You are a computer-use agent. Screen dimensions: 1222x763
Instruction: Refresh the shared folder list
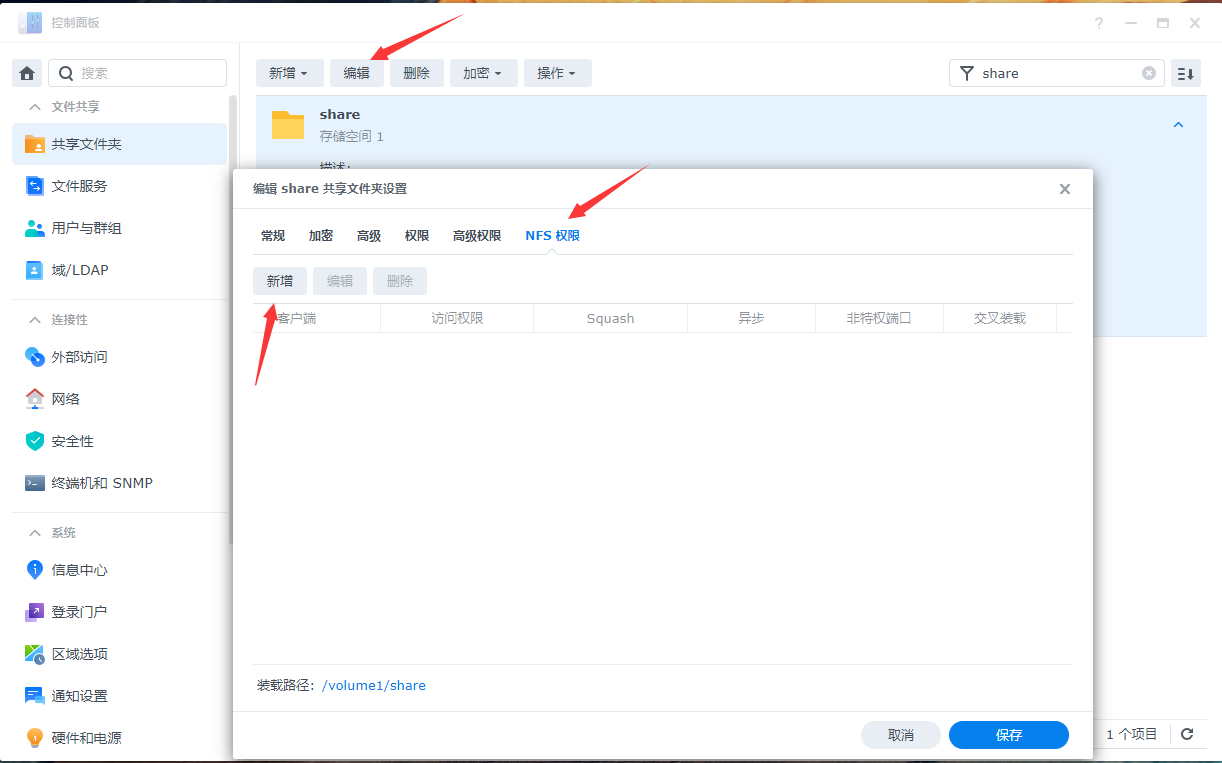pyautogui.click(x=1187, y=734)
